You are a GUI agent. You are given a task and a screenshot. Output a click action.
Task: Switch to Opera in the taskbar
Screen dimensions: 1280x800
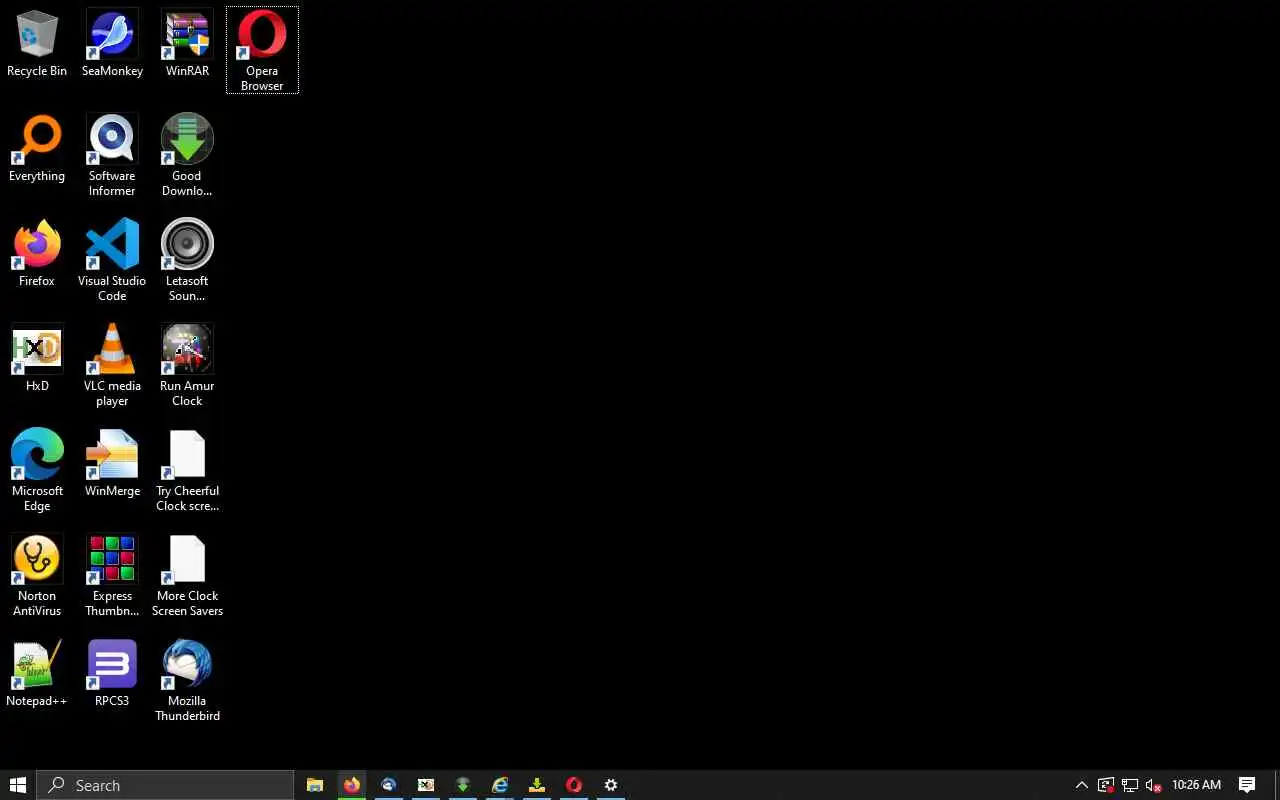tap(574, 785)
